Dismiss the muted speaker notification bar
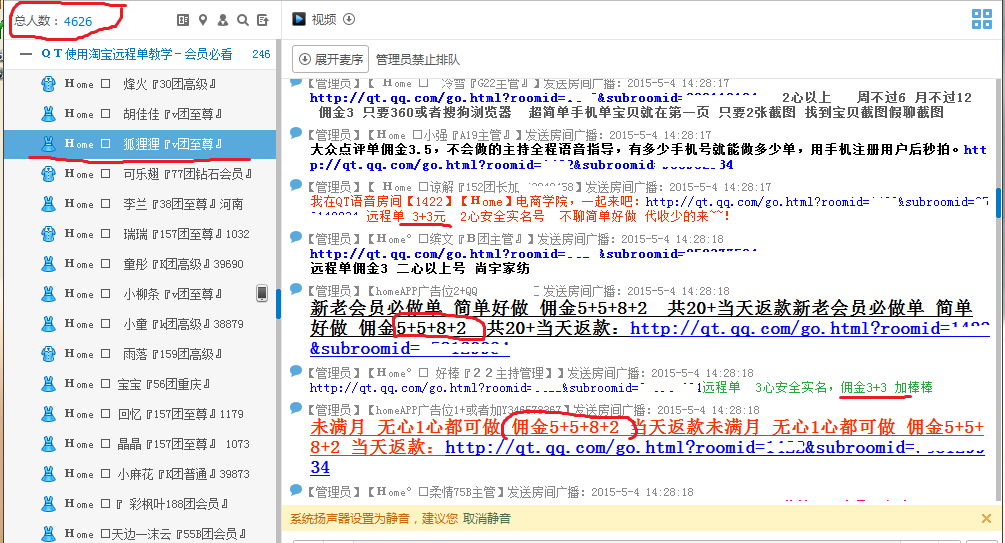The height and width of the screenshot is (543, 1005). point(986,518)
